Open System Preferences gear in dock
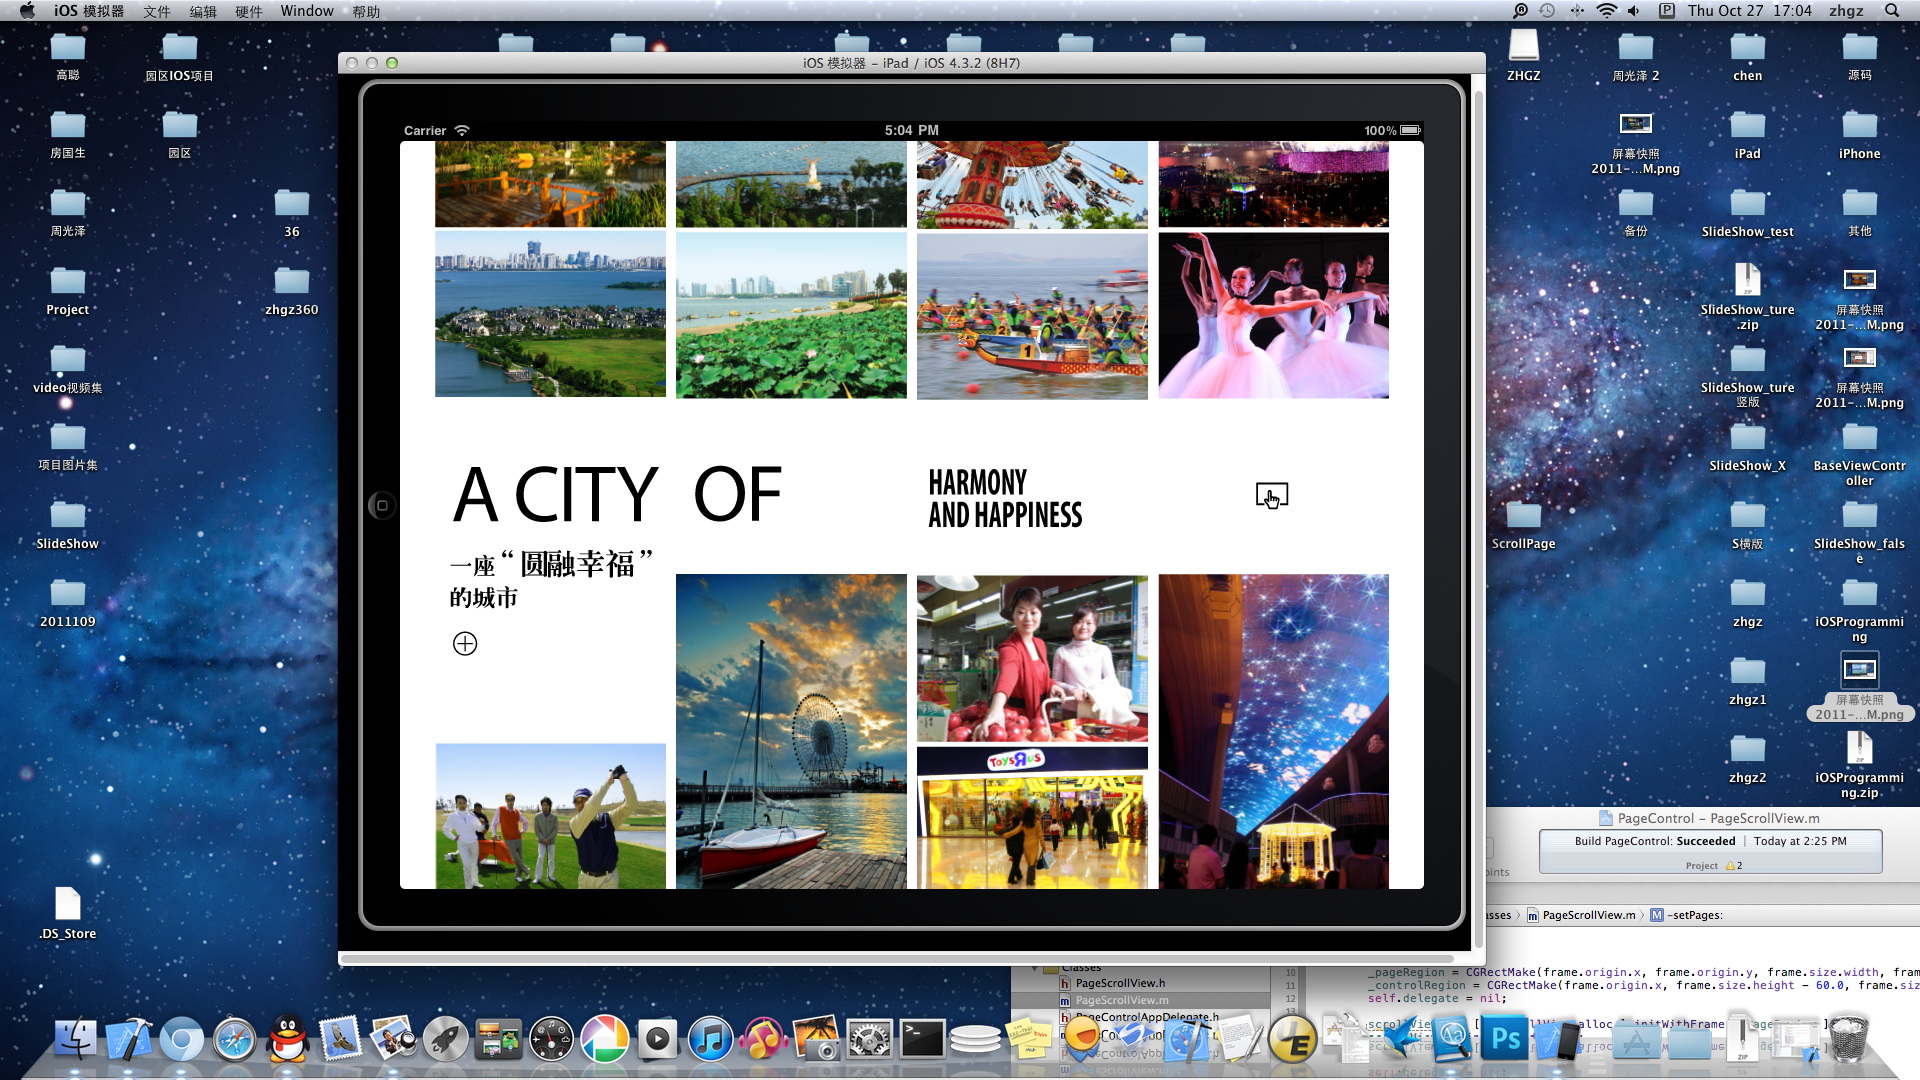The height and width of the screenshot is (1080, 1920). pyautogui.click(x=868, y=1040)
